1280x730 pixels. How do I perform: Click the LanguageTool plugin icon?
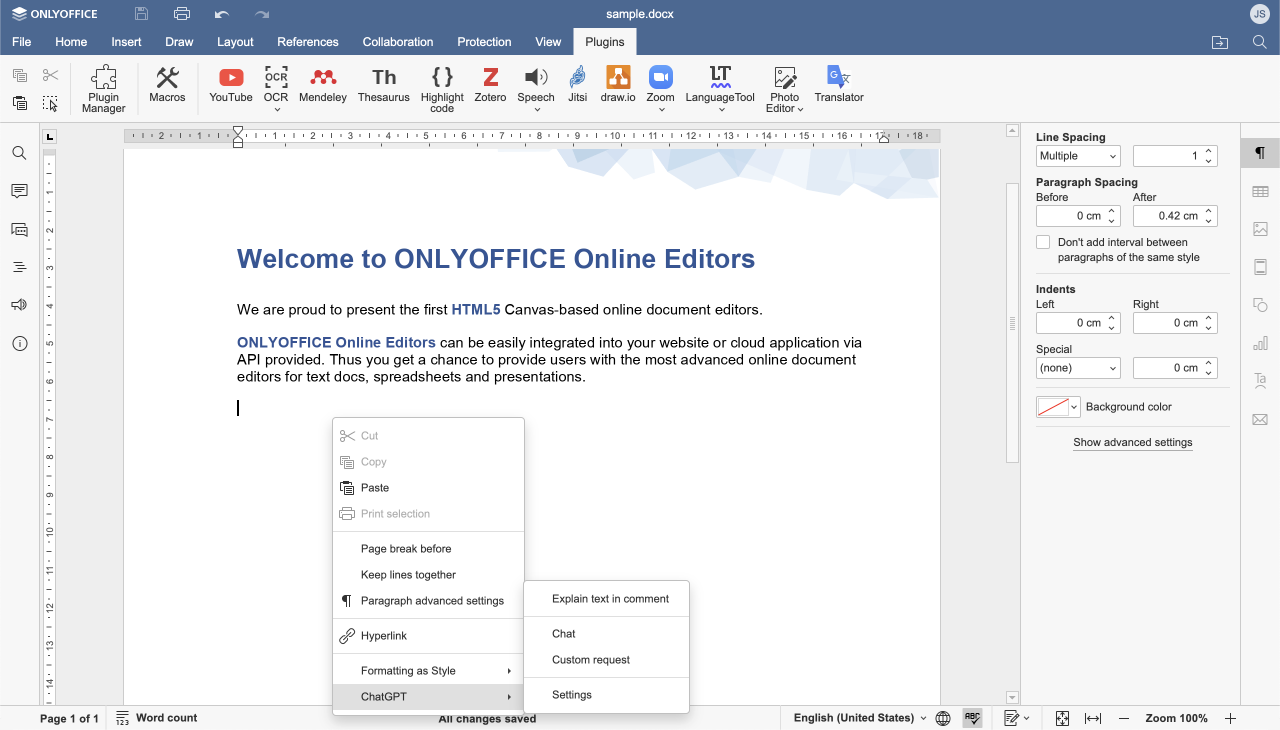(720, 78)
